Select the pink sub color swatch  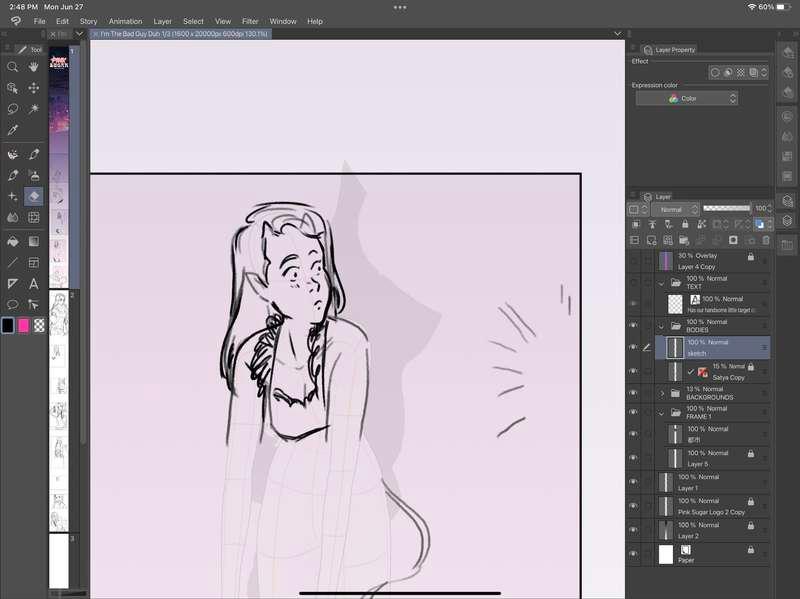[x=23, y=326]
